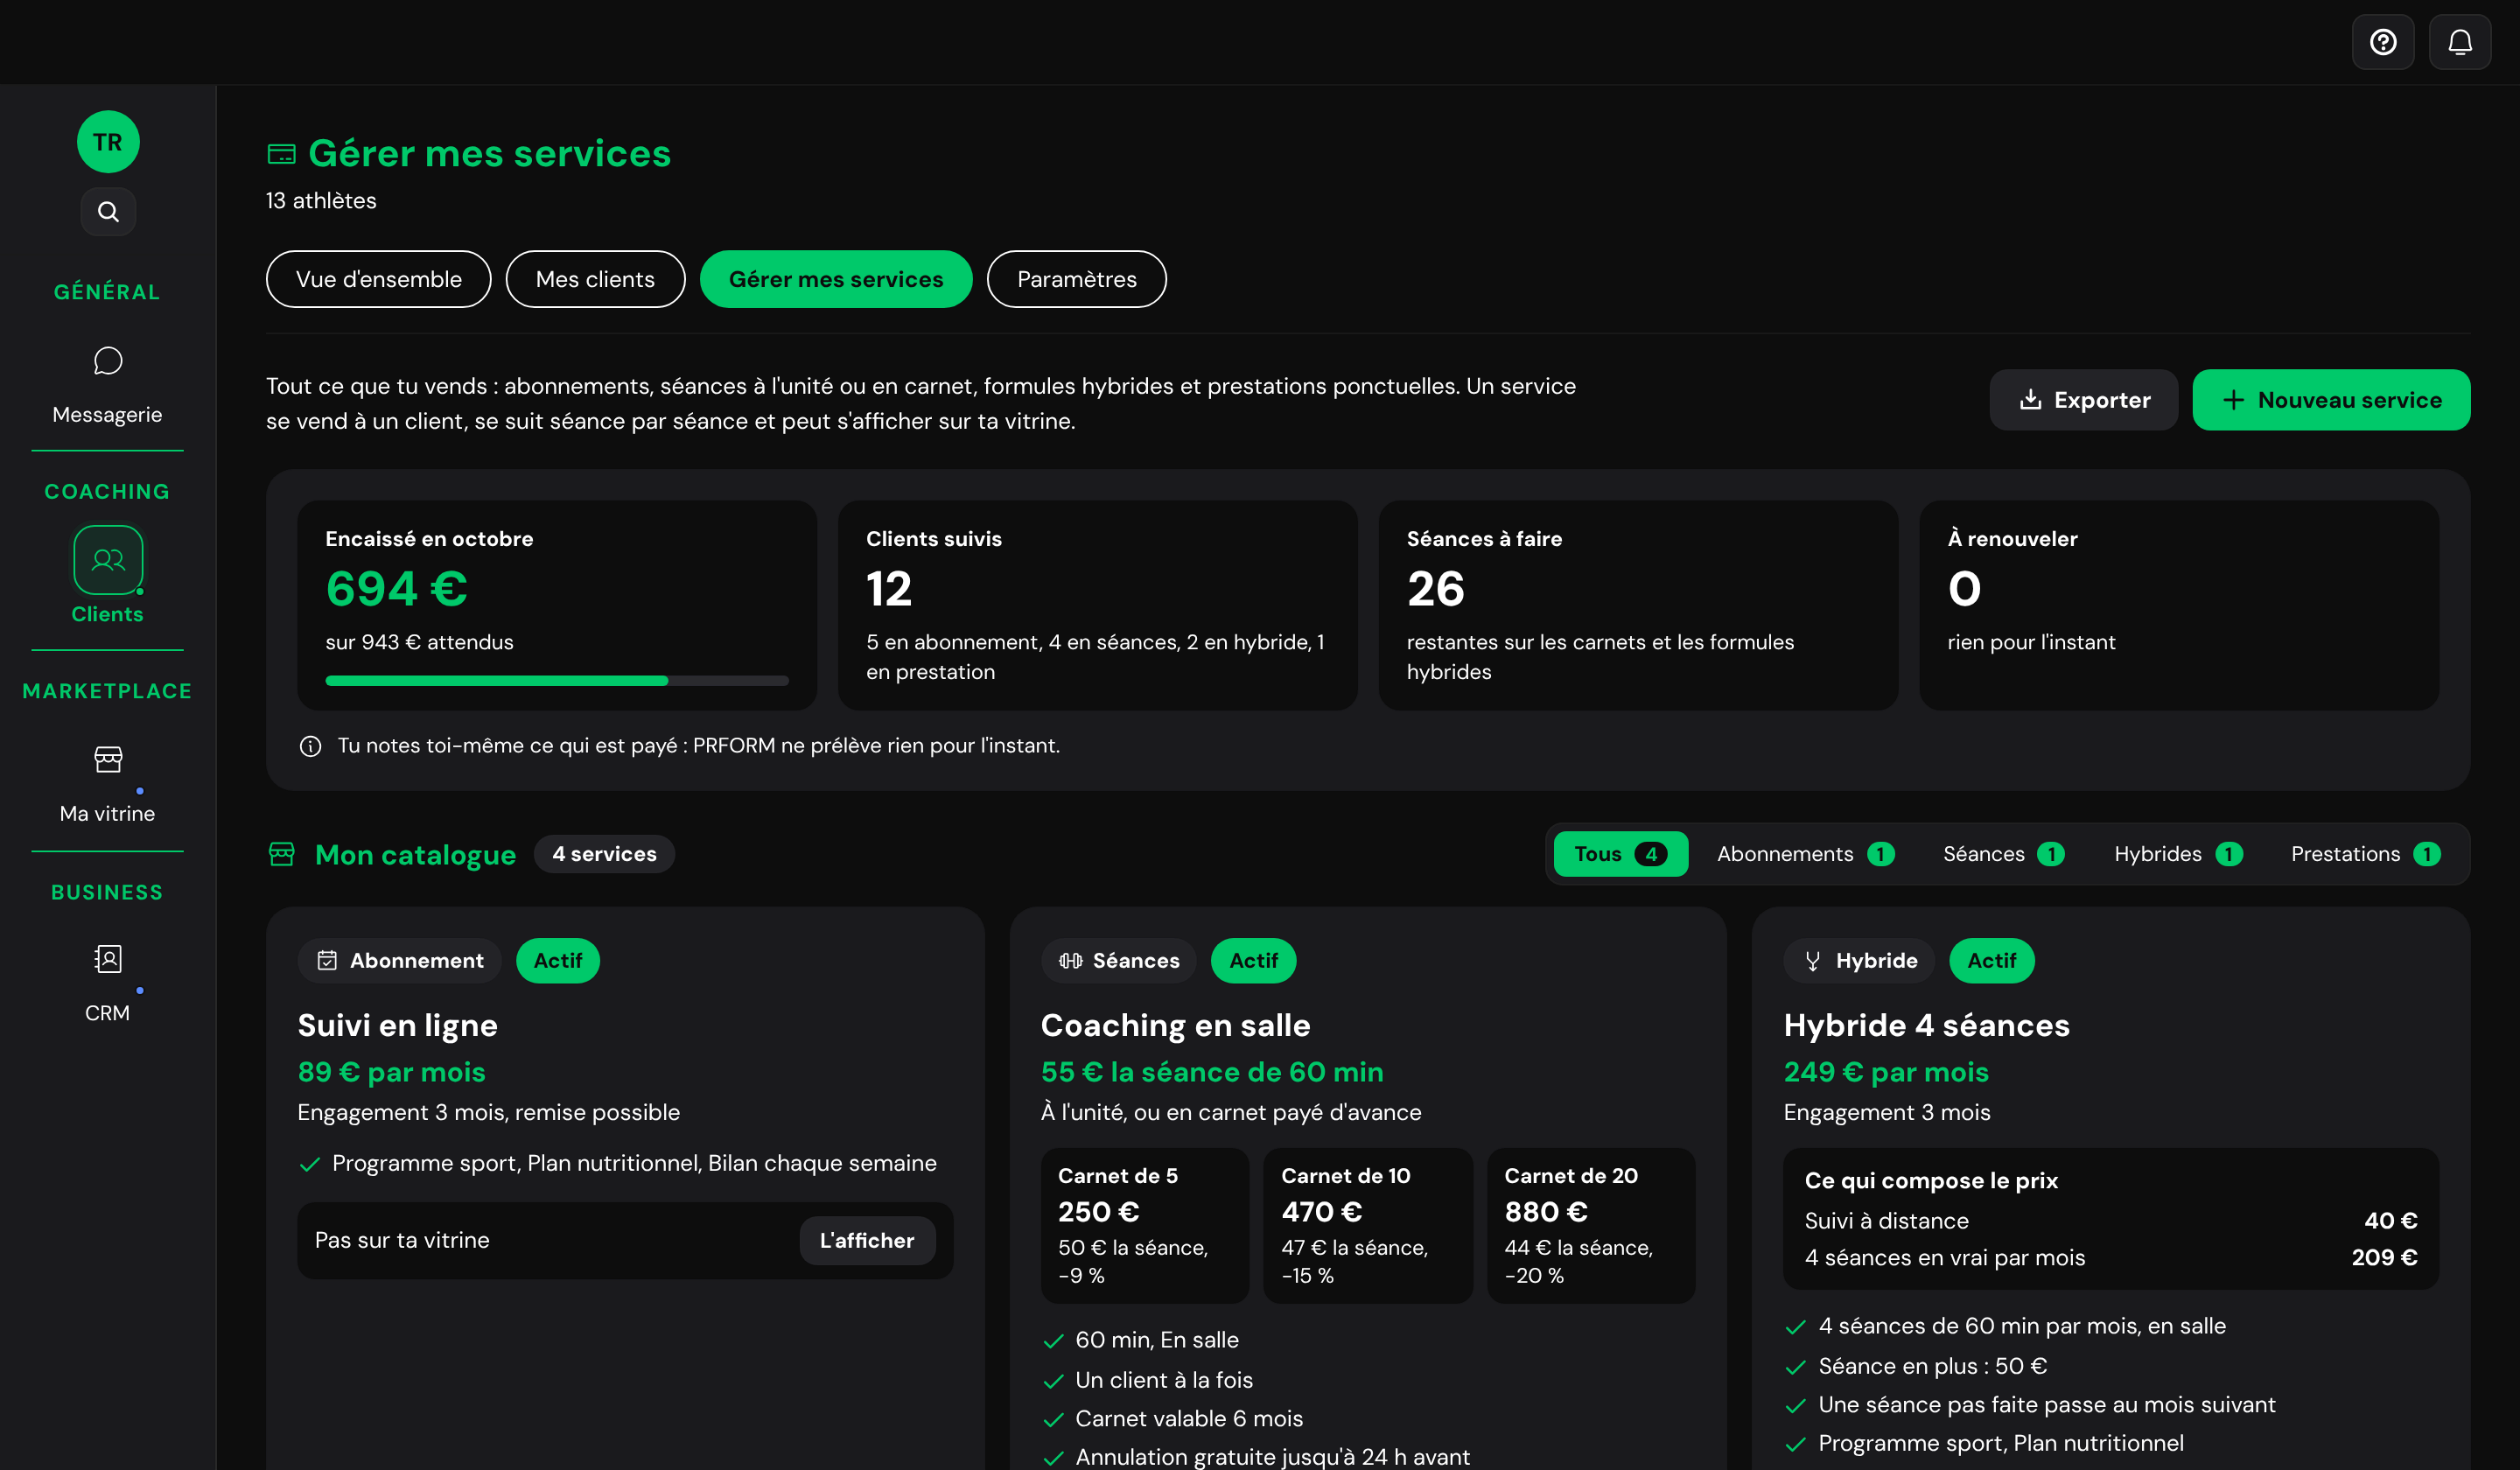
Task: Select the Gérer mes services tab
Action: (x=836, y=279)
